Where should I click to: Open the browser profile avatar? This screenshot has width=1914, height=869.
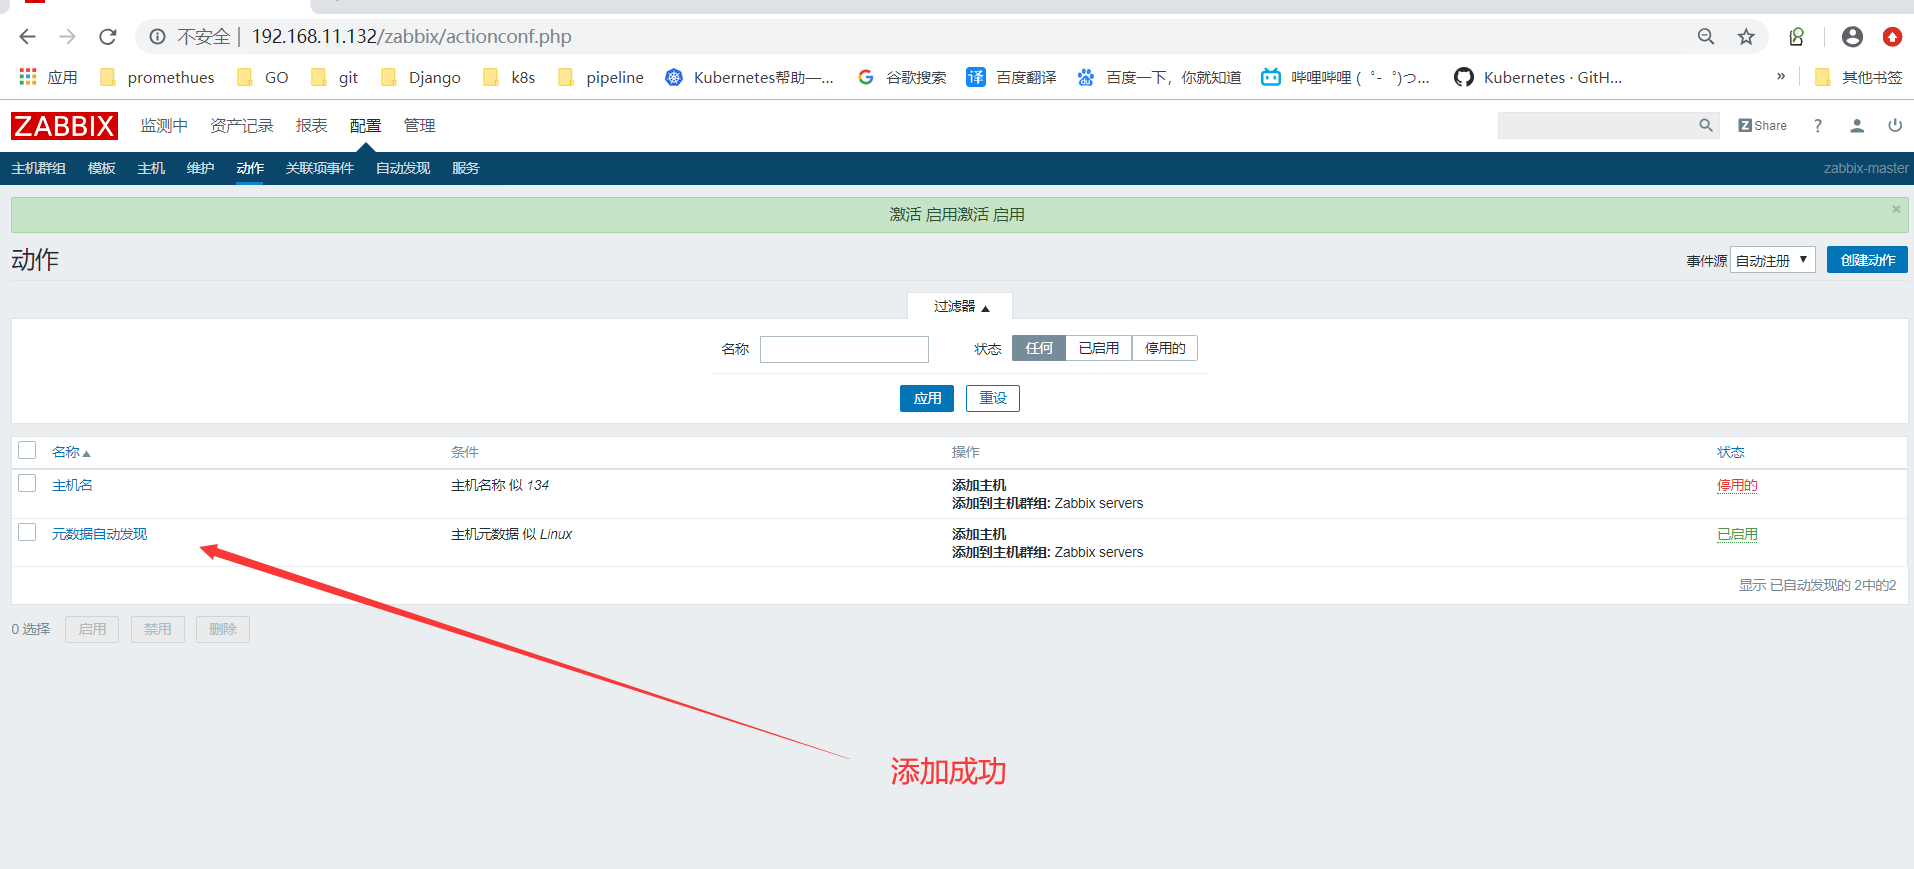point(1852,37)
